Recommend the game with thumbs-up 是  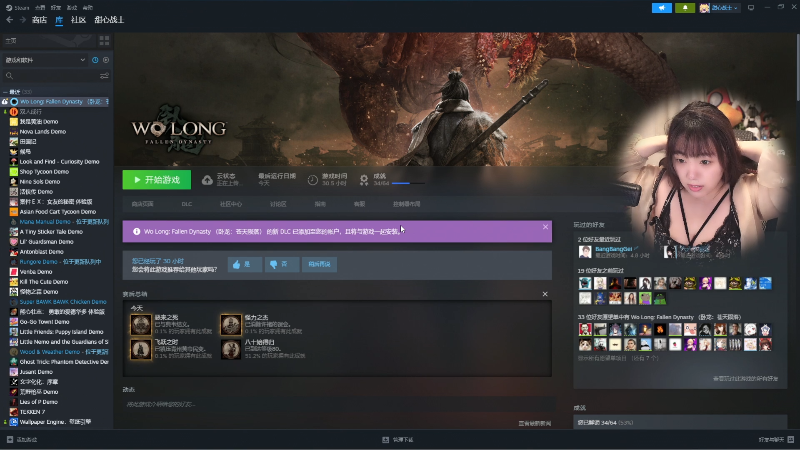click(x=245, y=264)
